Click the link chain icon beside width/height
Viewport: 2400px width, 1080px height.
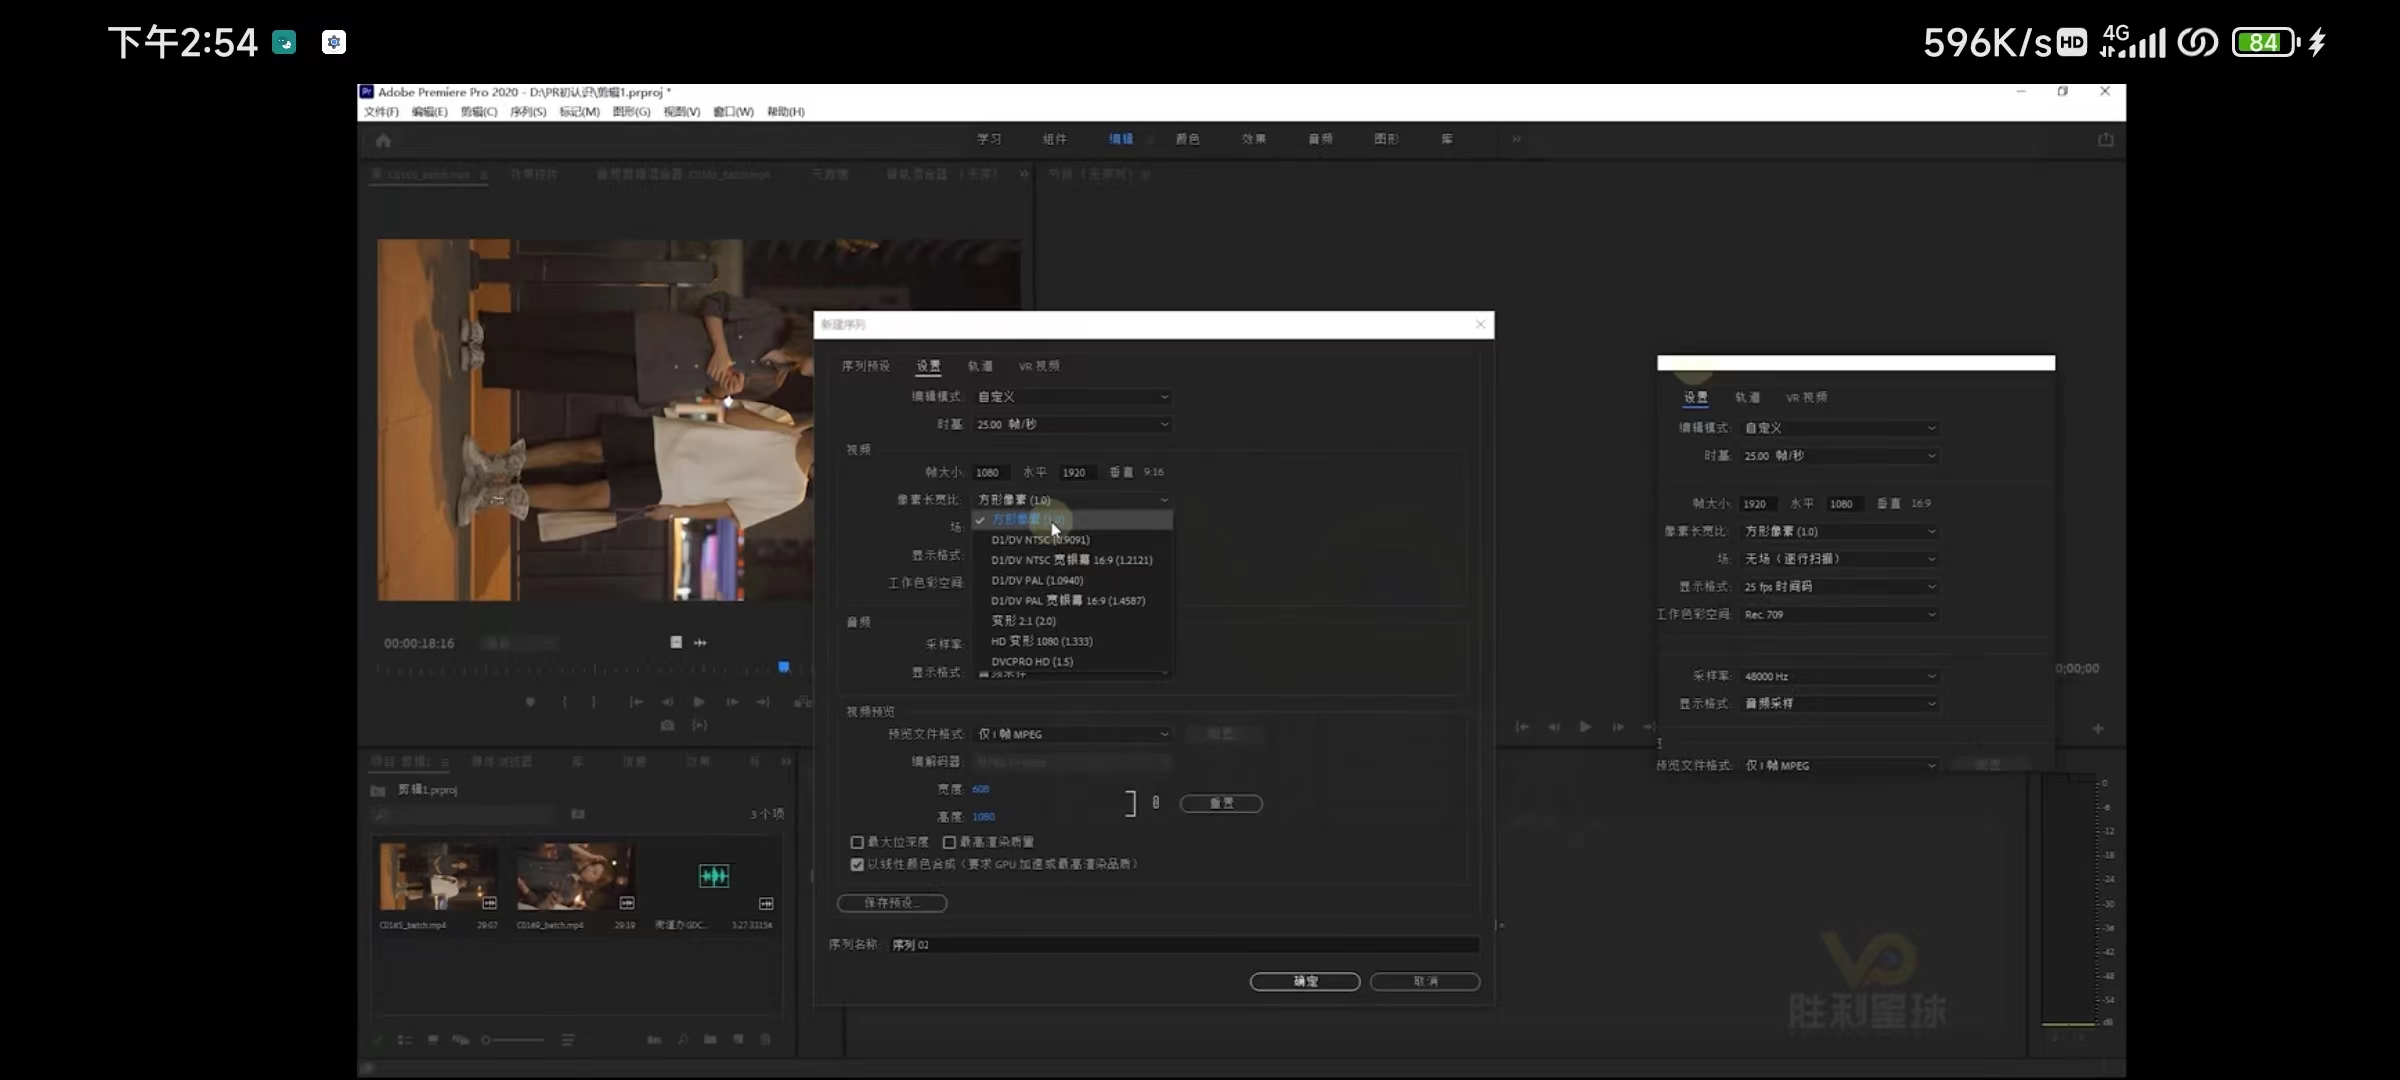[x=1155, y=802]
